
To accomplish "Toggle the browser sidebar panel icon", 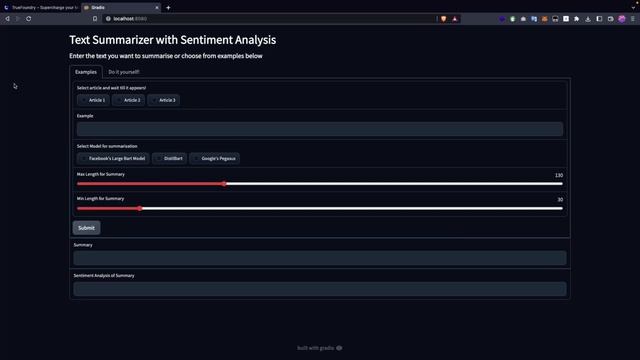I will (599, 19).
